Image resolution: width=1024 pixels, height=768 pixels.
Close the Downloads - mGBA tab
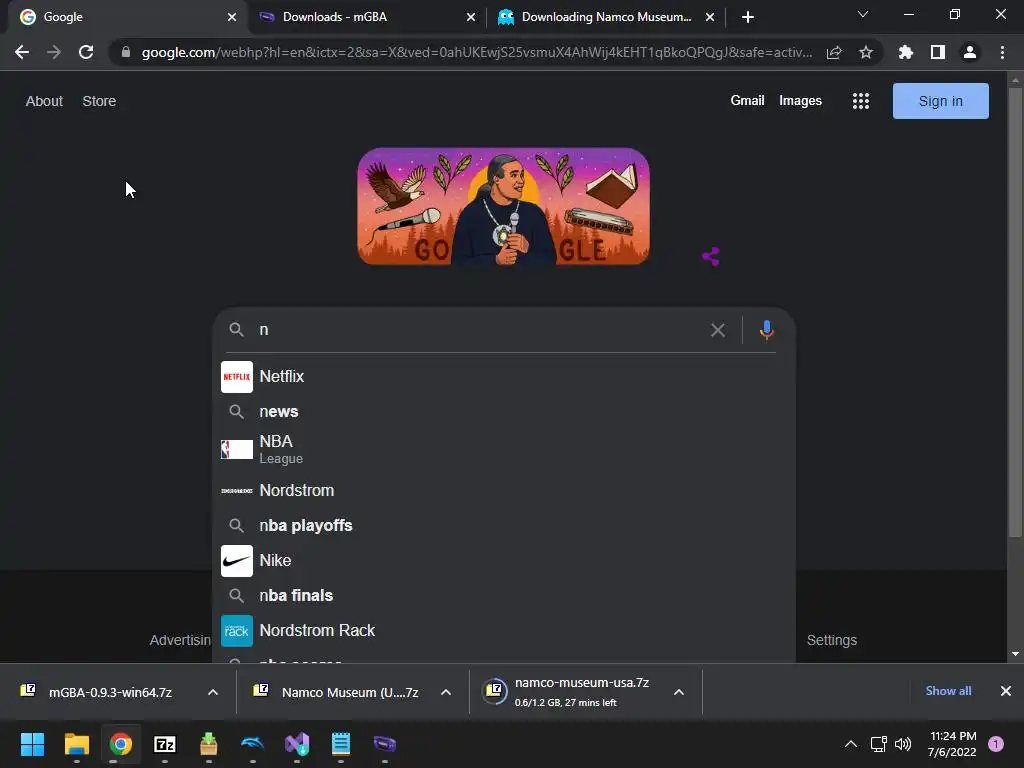click(471, 17)
